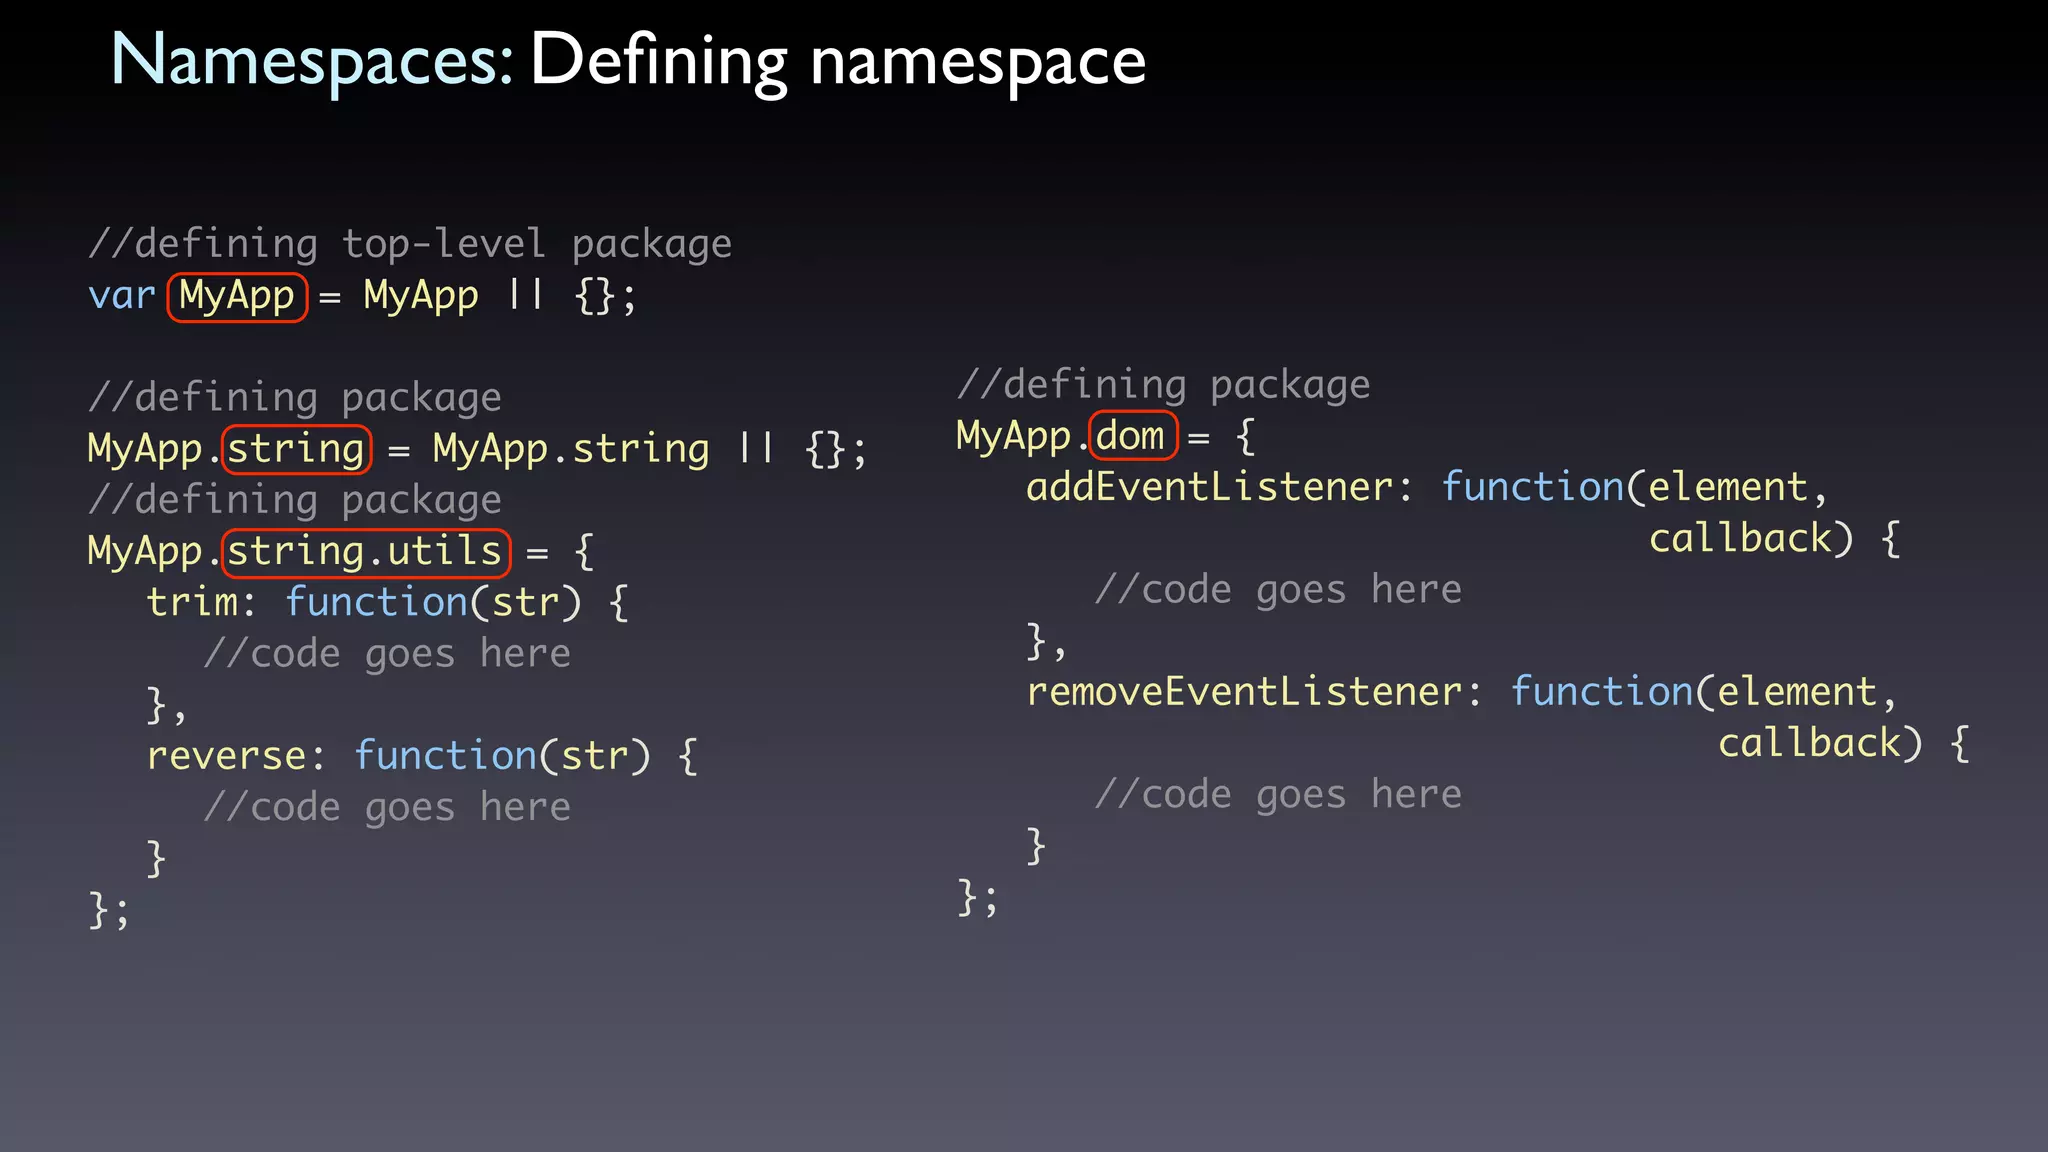Click the closing '};' of the MyApp.dom block

pos(978,897)
